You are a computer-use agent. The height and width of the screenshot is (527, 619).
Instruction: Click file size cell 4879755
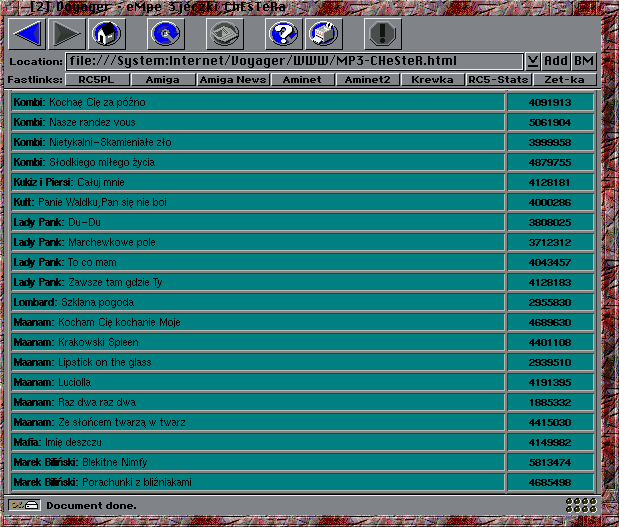pos(550,162)
